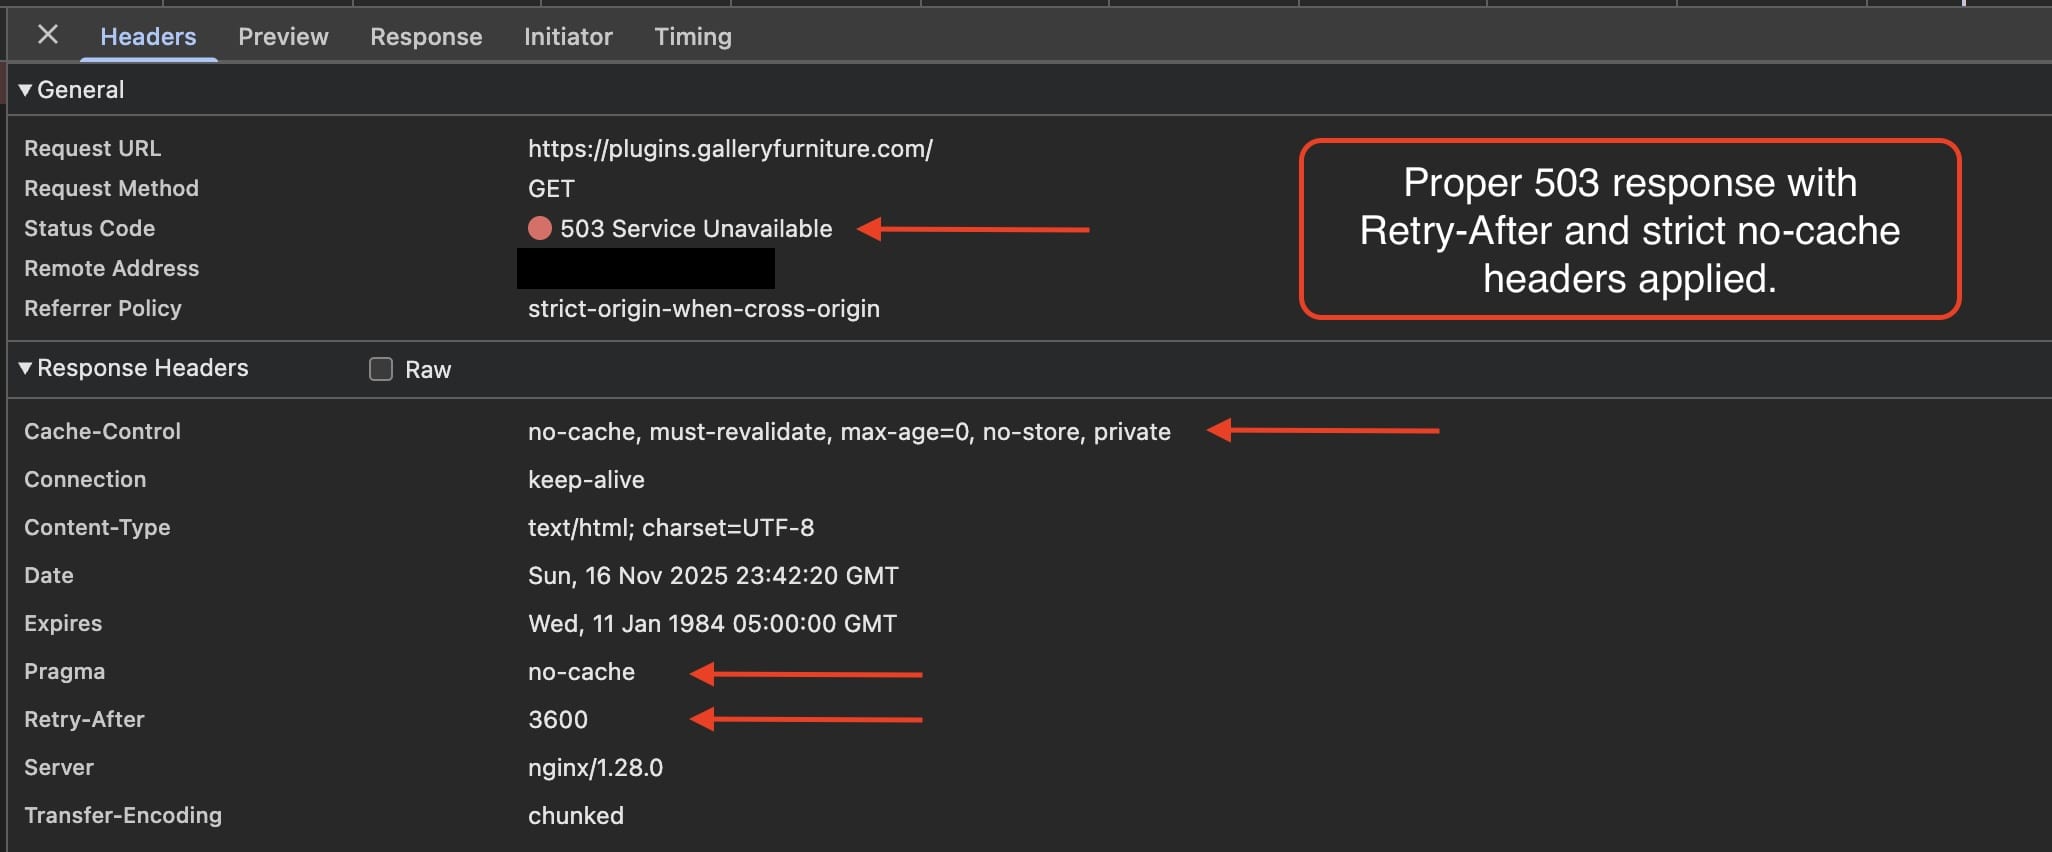Viewport: 2052px width, 852px height.
Task: Click the Referrer Policy value
Action: click(704, 309)
